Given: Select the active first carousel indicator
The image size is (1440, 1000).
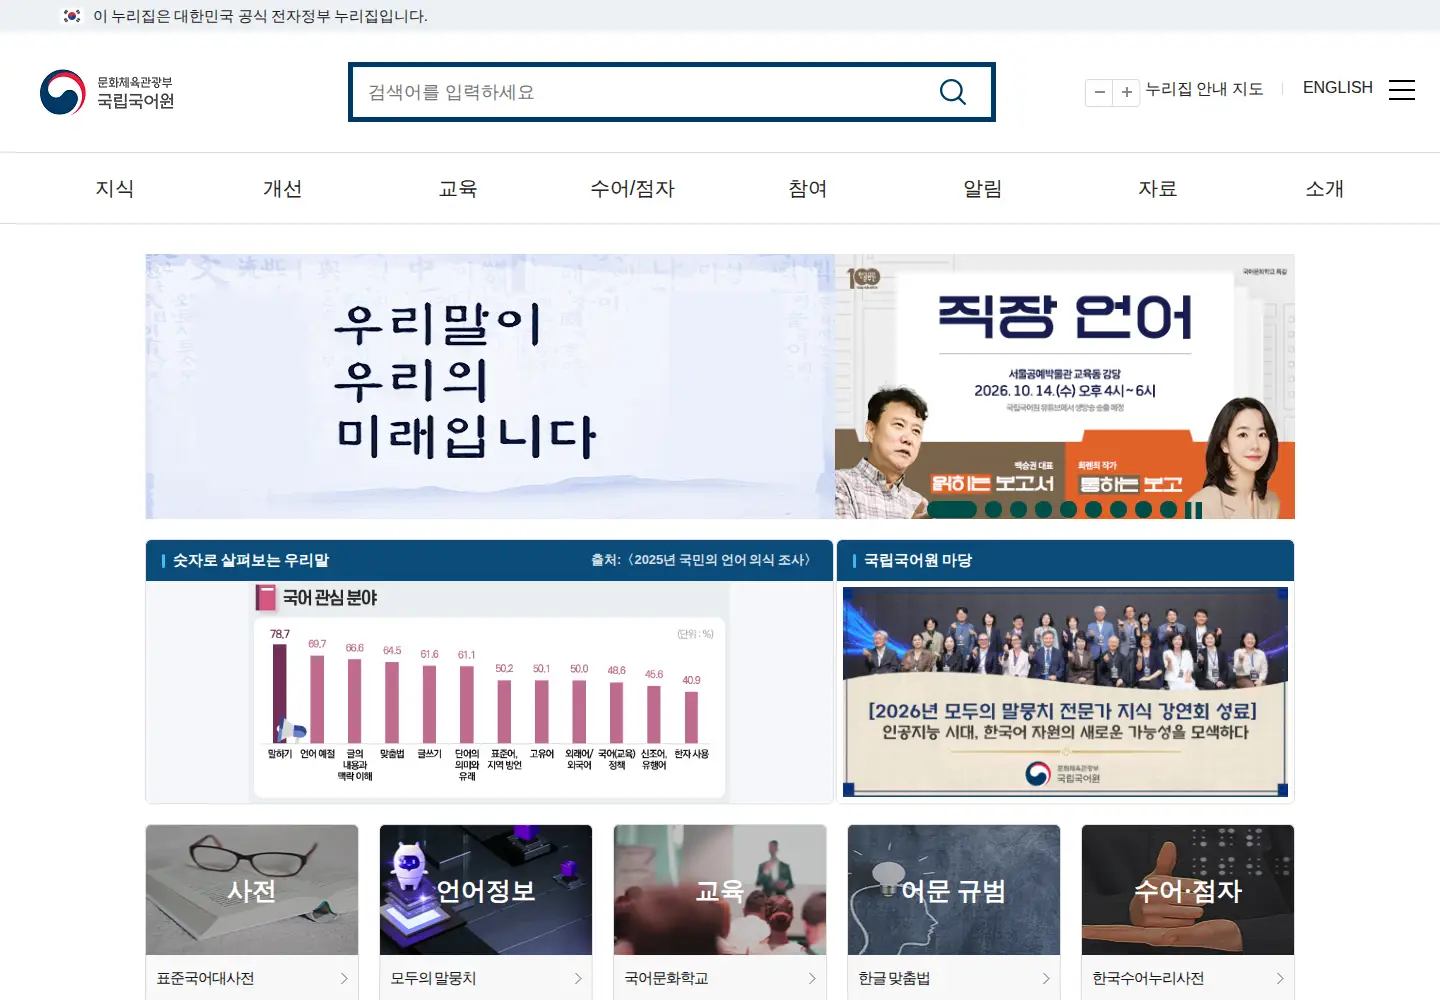Looking at the screenshot, I should click(952, 510).
